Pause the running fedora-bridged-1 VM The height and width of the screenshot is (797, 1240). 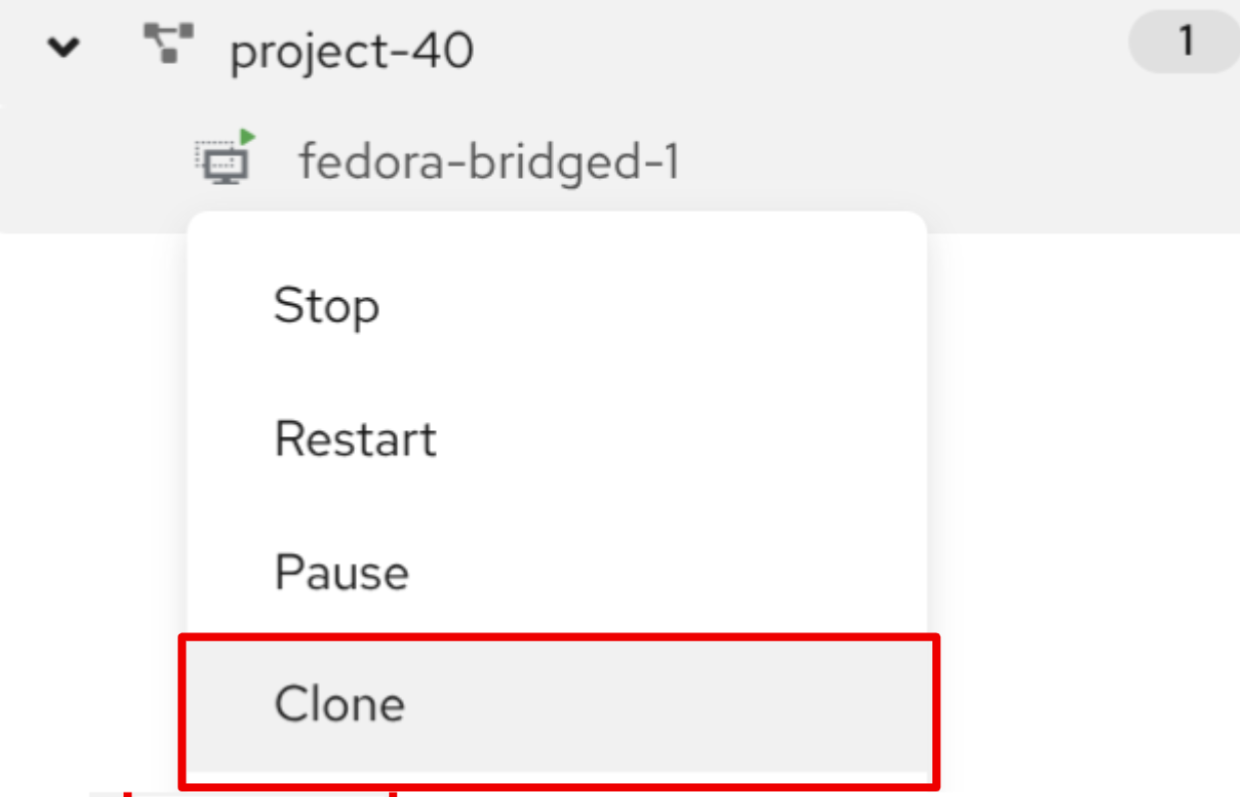point(341,572)
